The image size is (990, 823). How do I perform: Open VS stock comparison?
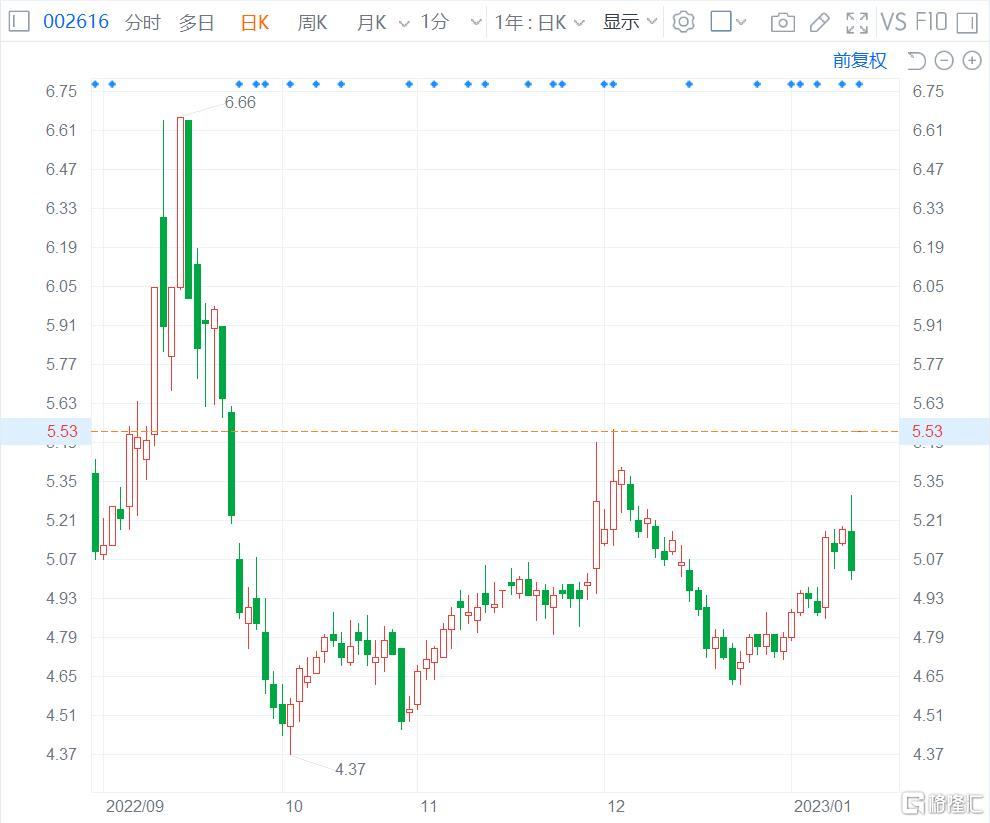(894, 22)
